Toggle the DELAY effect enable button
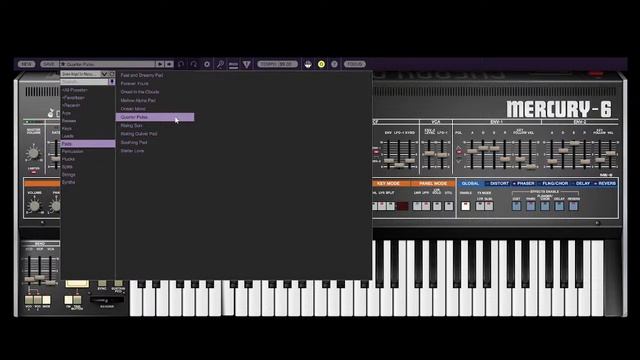Viewport: 640px width, 360px height. tap(559, 206)
